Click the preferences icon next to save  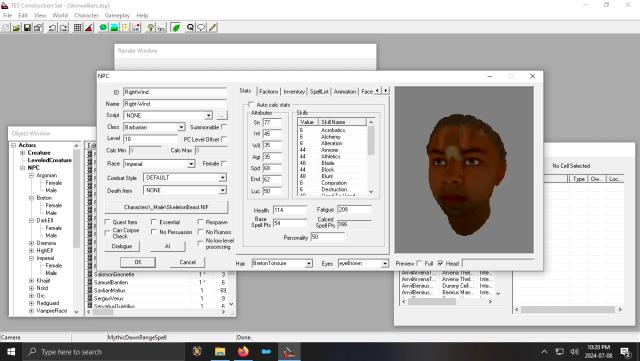coord(38,27)
